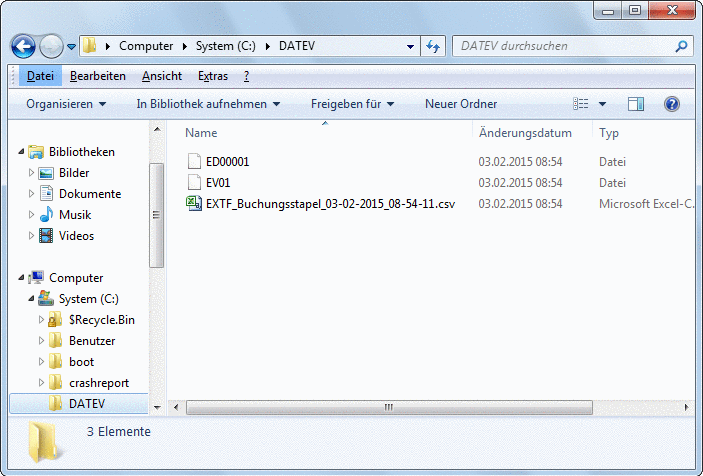Change view with the view icon
Screen dimensions: 703x476
(x=581, y=104)
